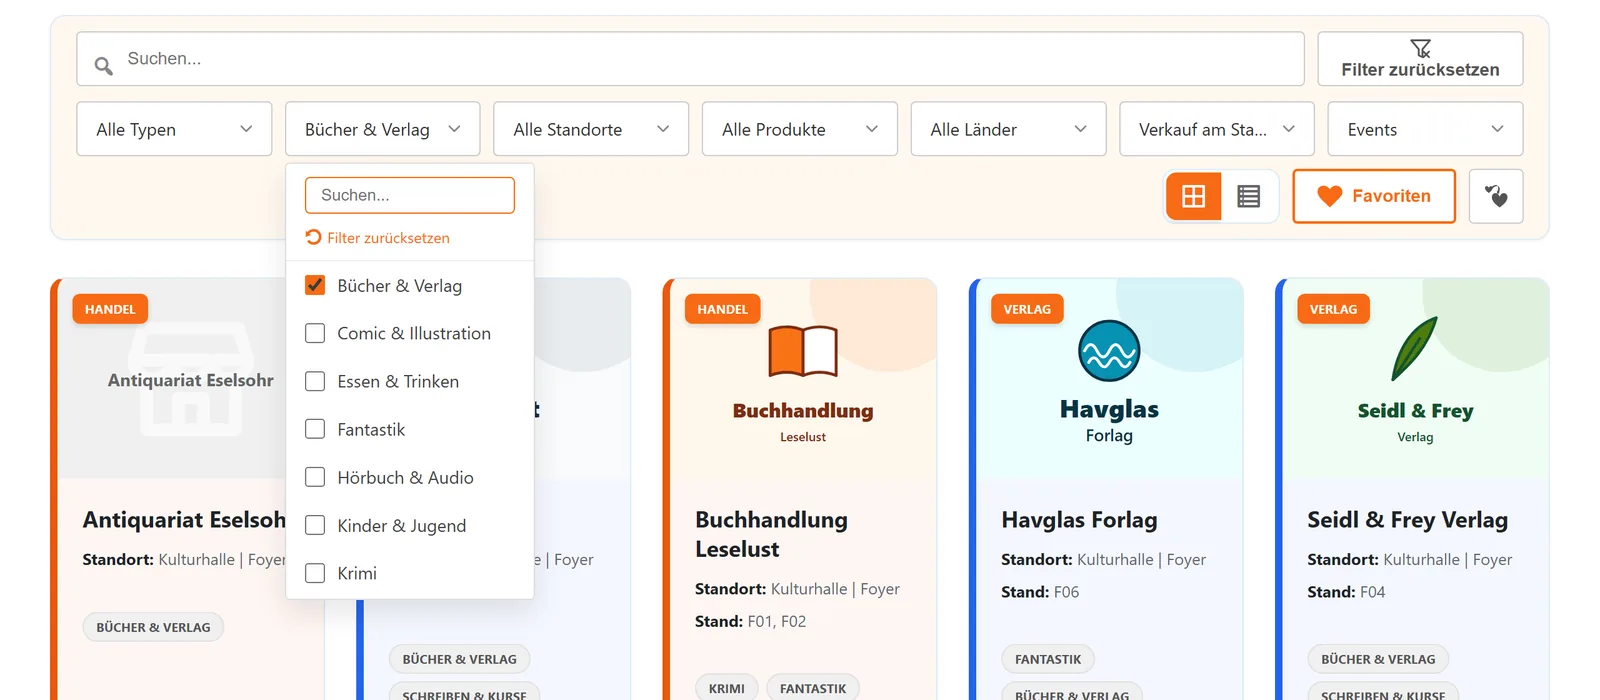The width and height of the screenshot is (1600, 700).
Task: Open the Havglas Forlag card title
Action: pyautogui.click(x=1079, y=520)
